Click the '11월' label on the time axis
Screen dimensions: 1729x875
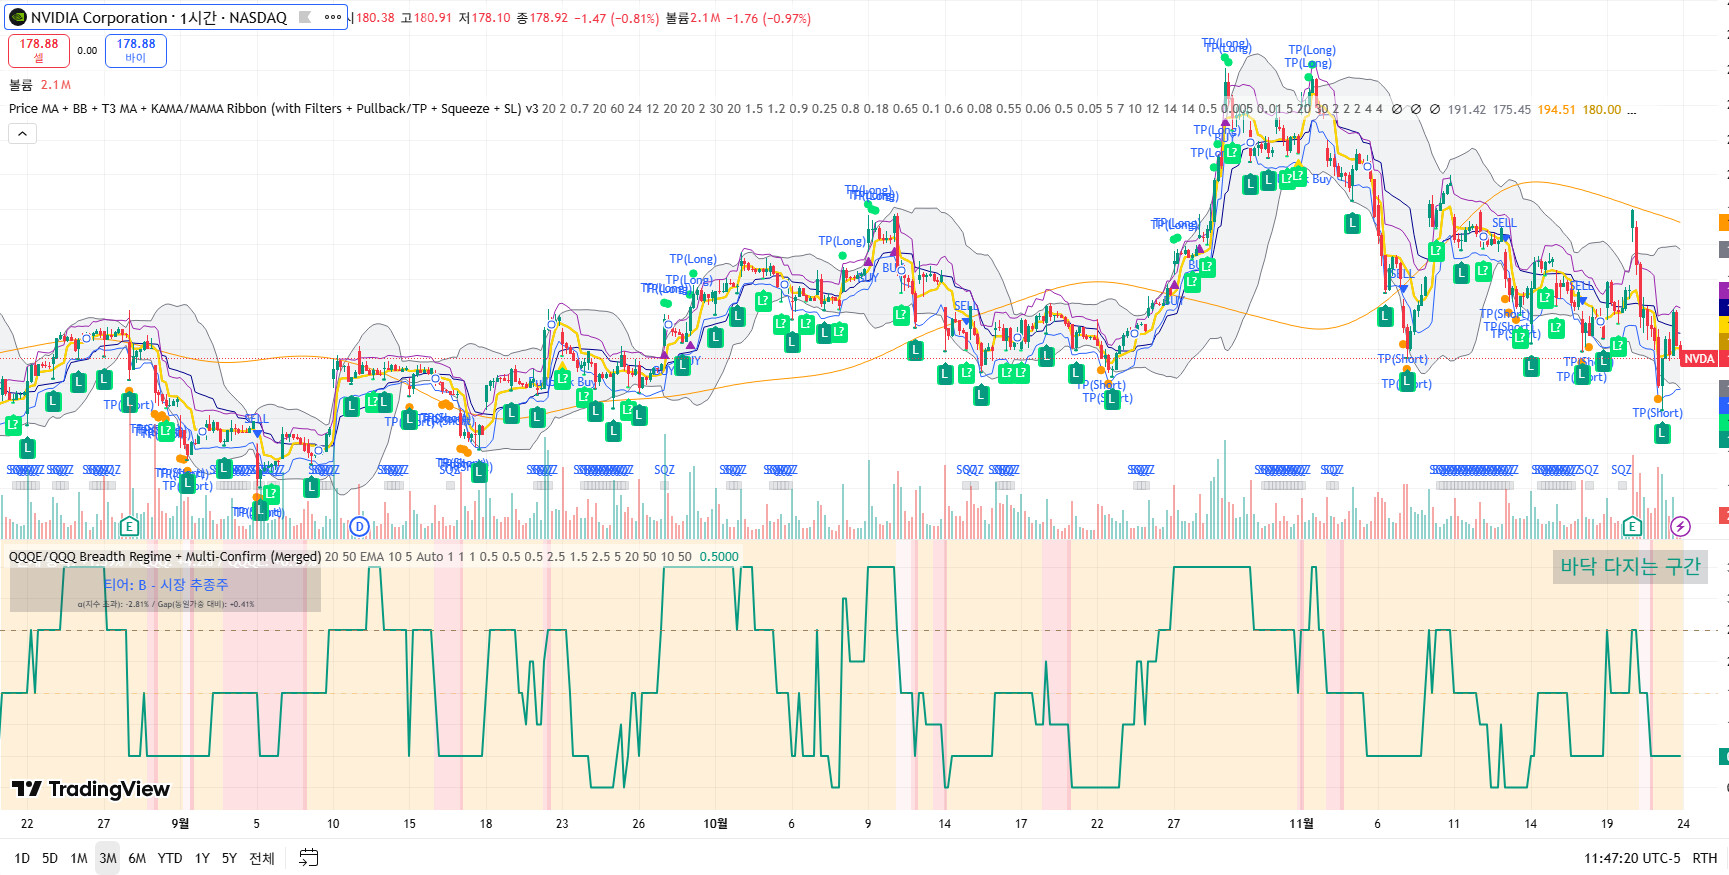1301,824
